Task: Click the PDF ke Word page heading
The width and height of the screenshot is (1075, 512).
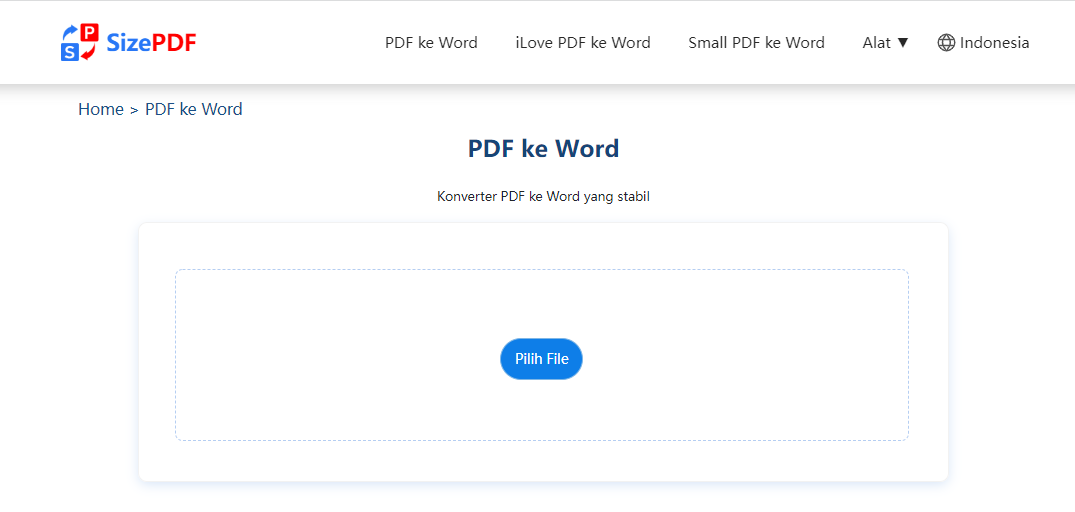Action: (543, 149)
